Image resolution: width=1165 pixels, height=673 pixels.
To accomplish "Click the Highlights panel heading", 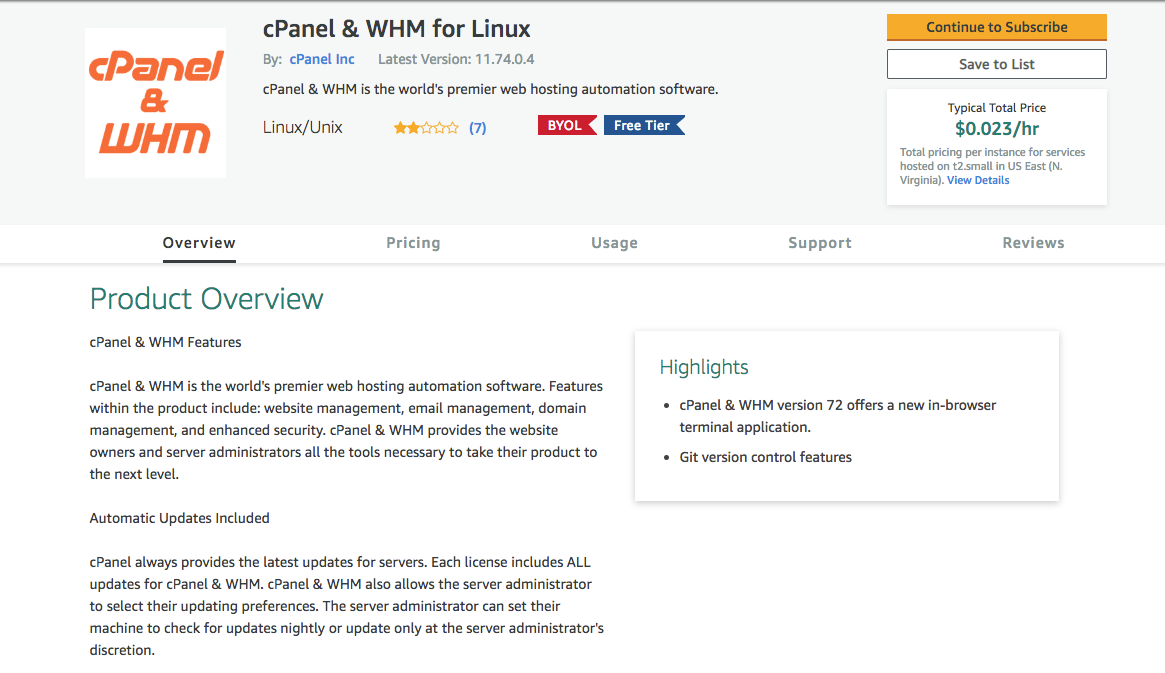I will 704,367.
